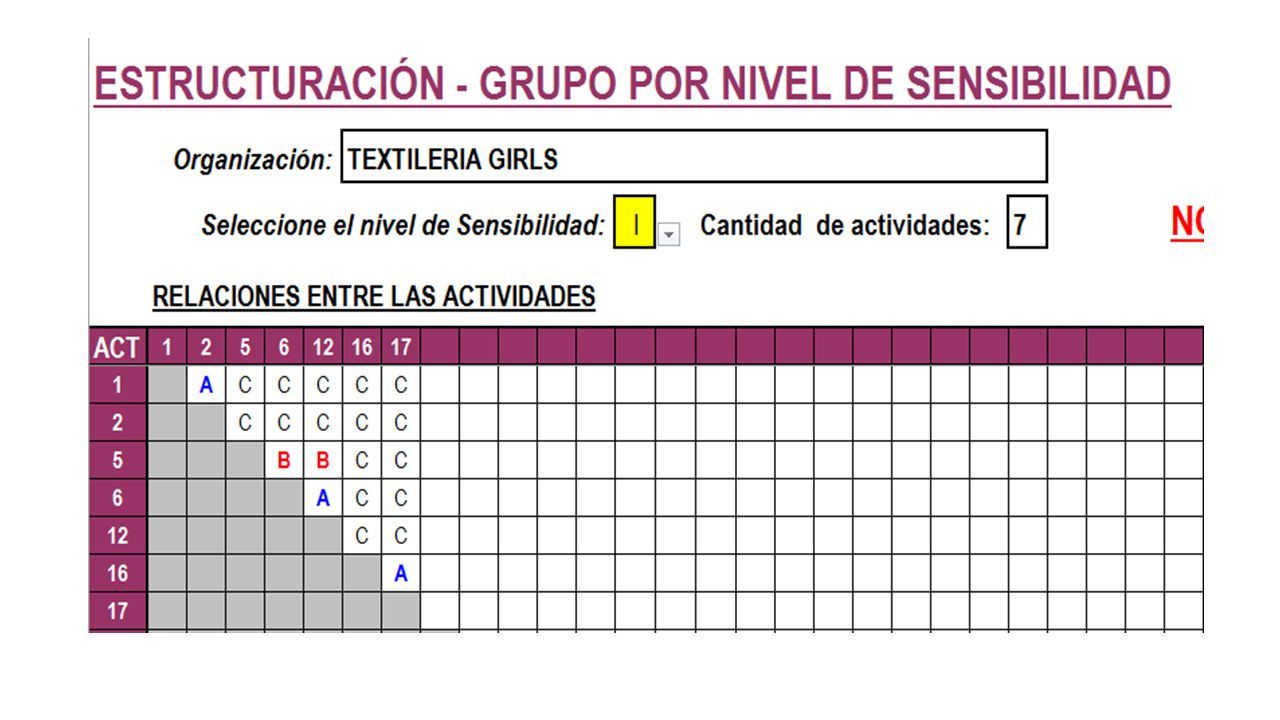Image resolution: width=1280 pixels, height=720 pixels.
Task: Click the ACT header cell
Action: point(118,348)
